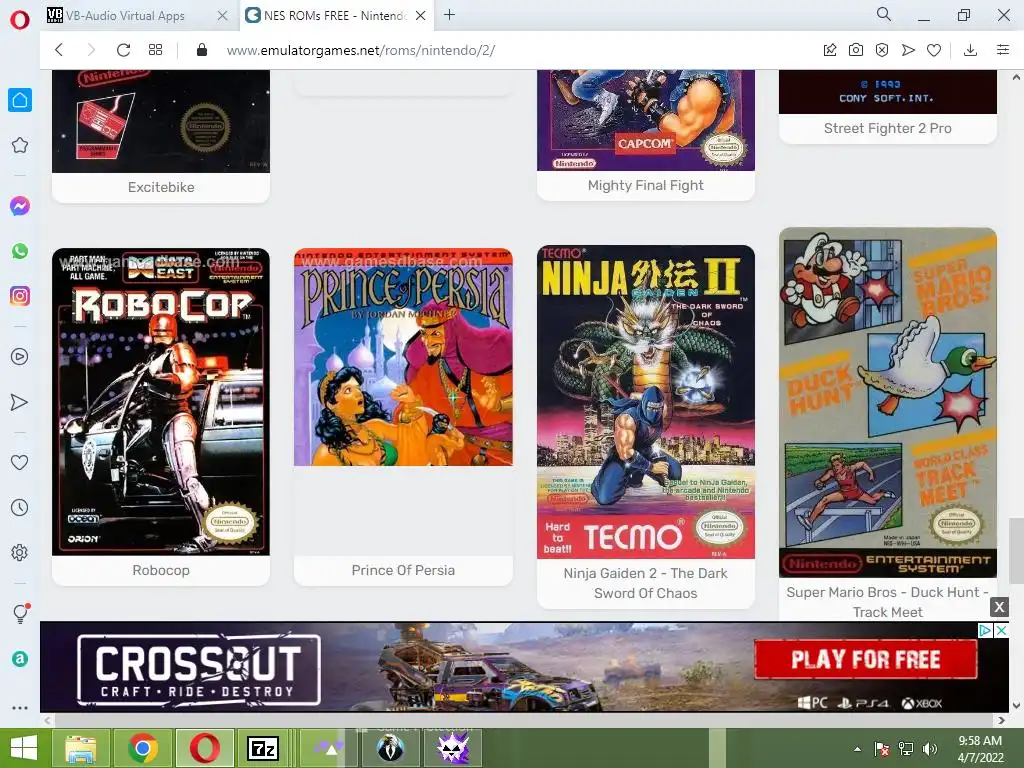Click the edit snapshot icon in the address bar
Image resolution: width=1024 pixels, height=768 pixels.
(x=830, y=50)
